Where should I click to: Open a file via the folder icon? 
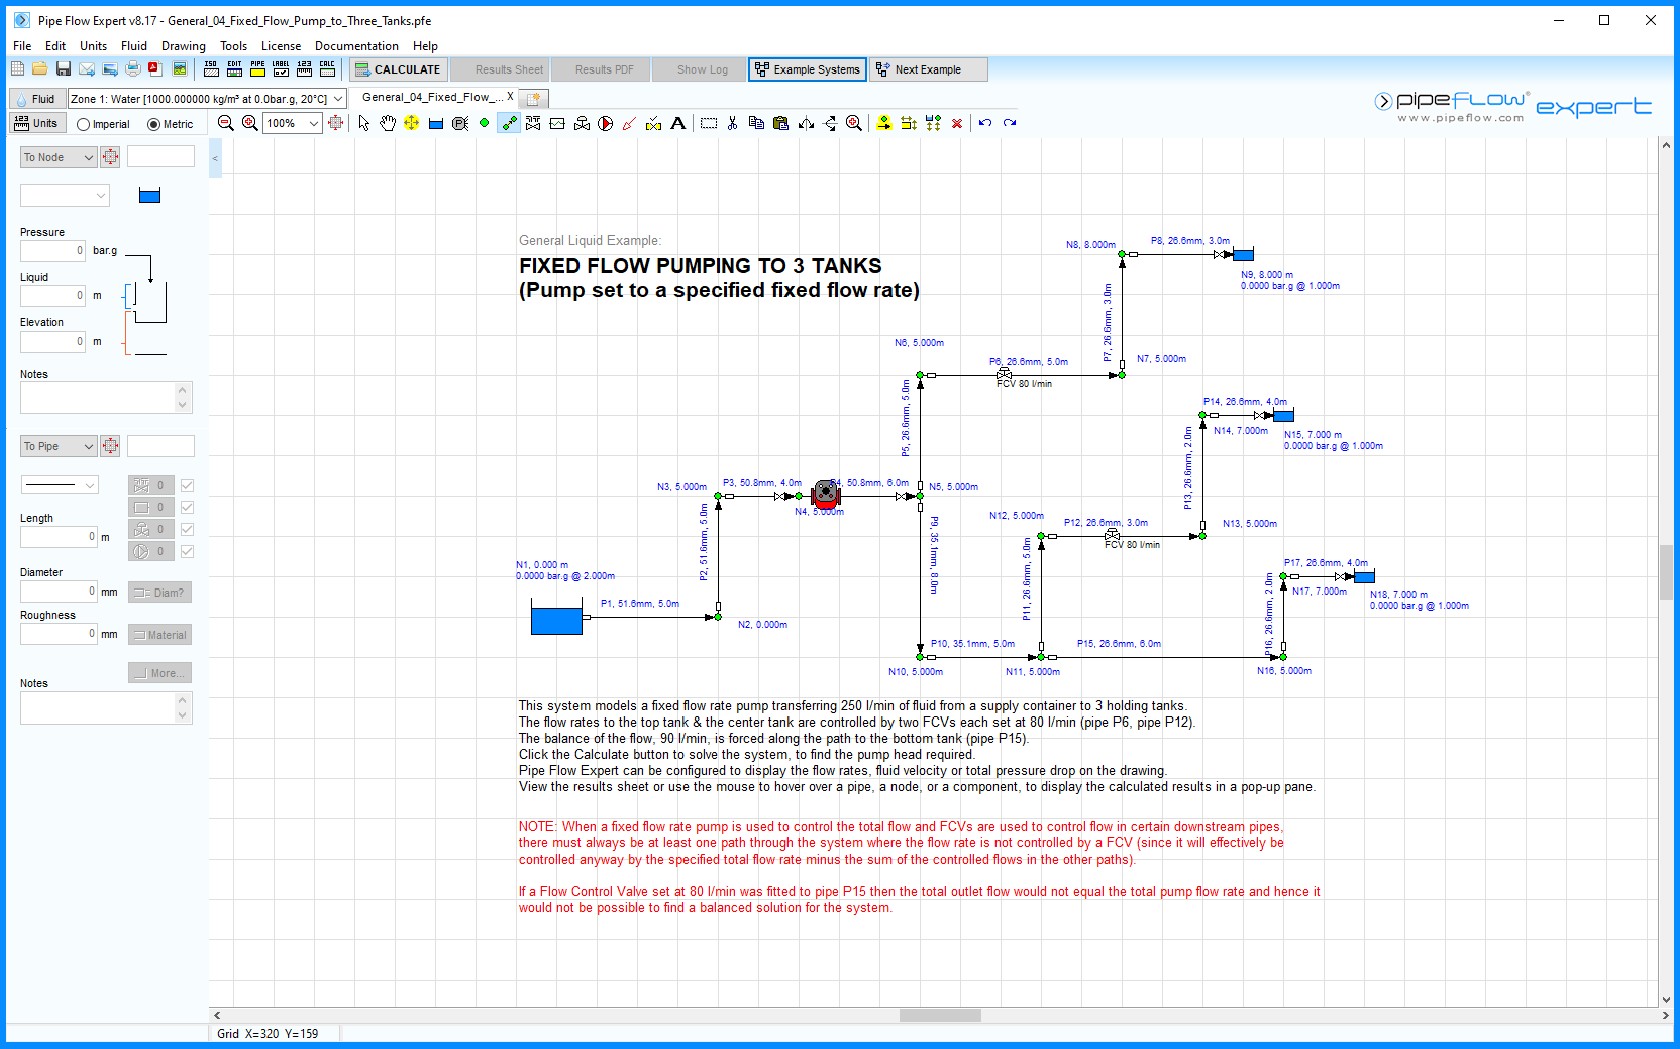point(40,69)
